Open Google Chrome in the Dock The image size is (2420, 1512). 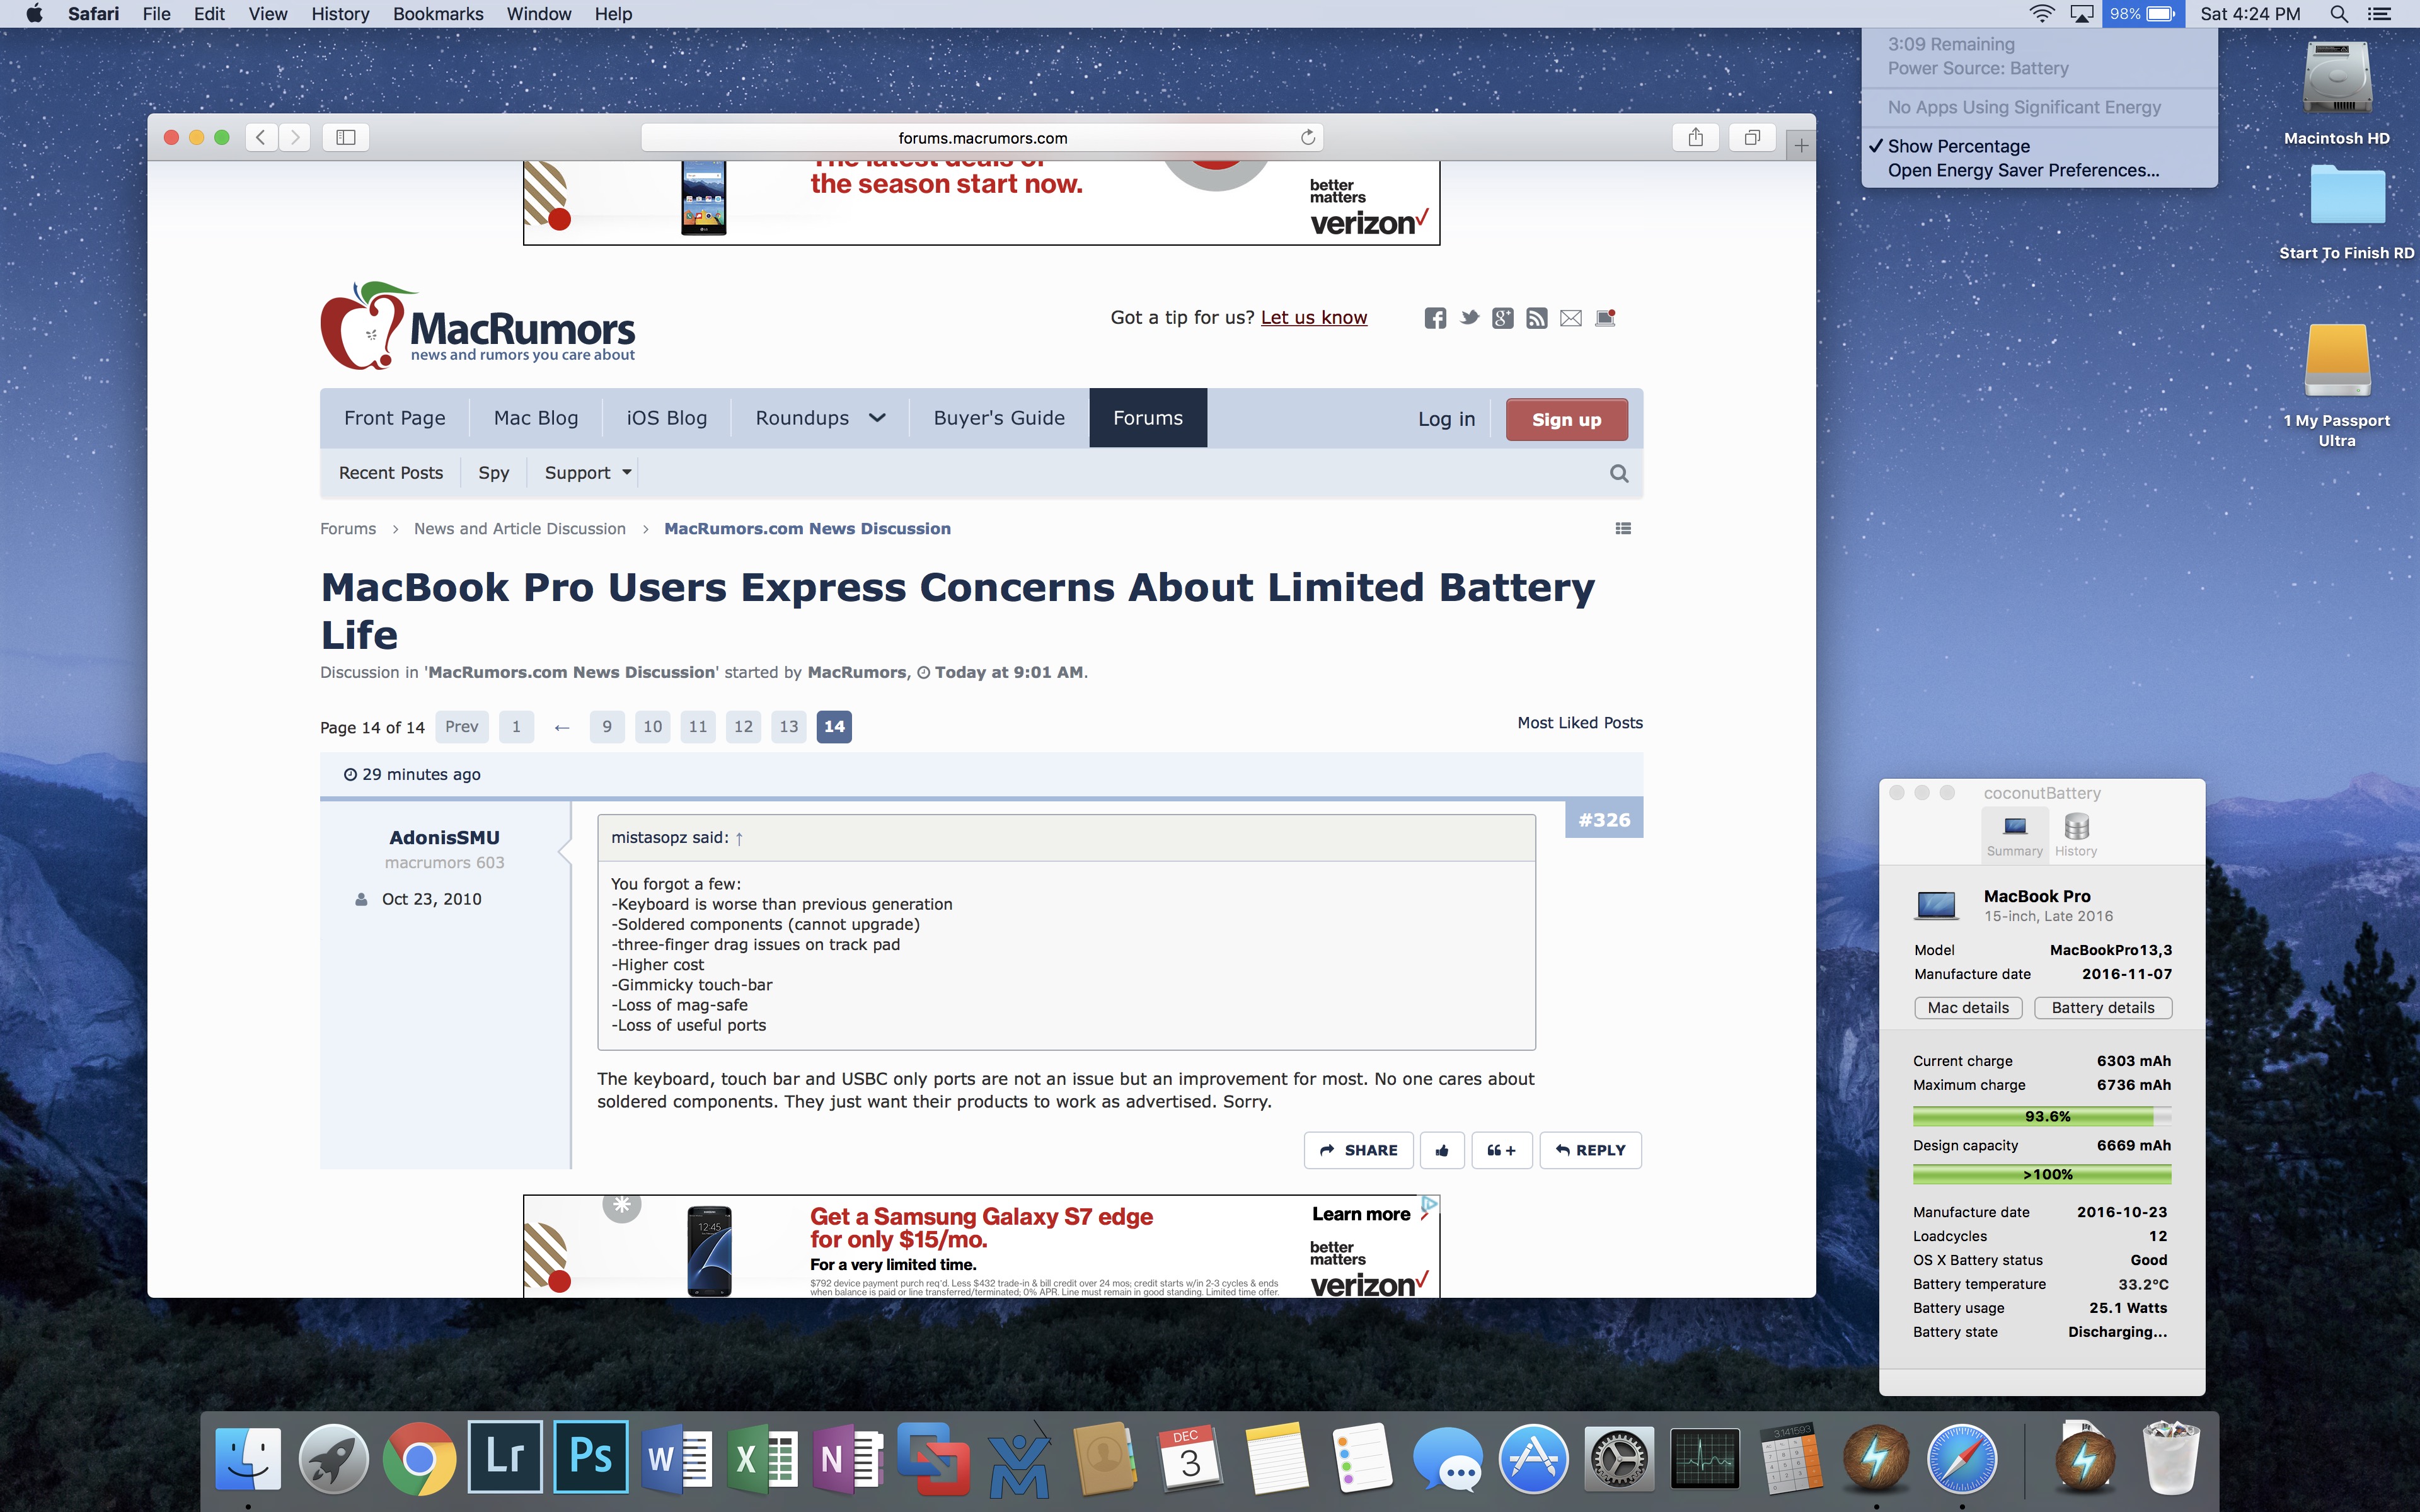[419, 1458]
